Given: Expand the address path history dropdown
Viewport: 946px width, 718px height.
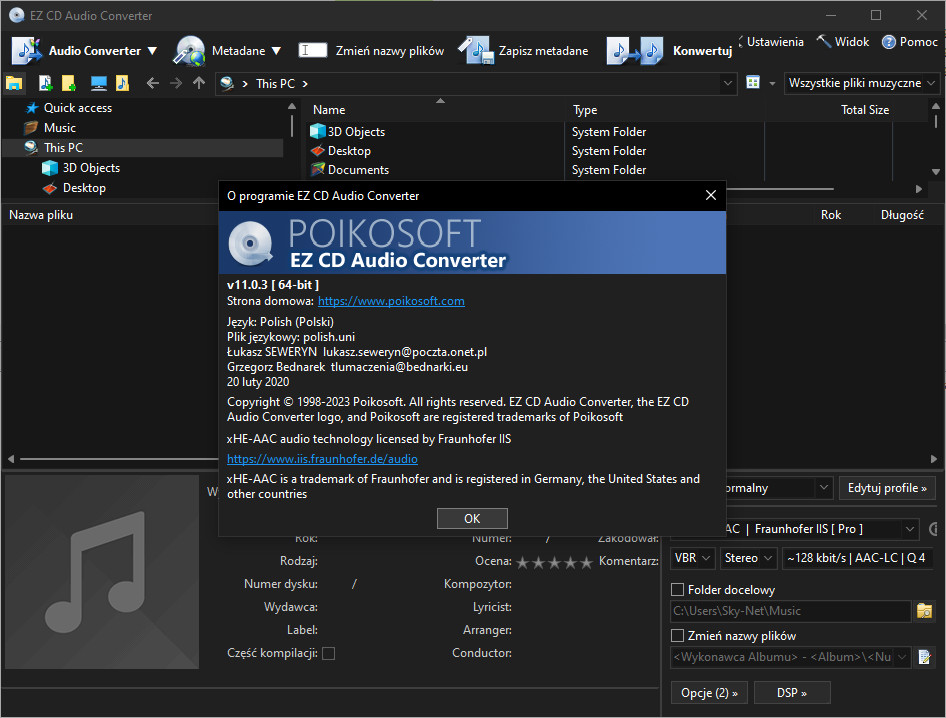Looking at the screenshot, I should tap(728, 83).
